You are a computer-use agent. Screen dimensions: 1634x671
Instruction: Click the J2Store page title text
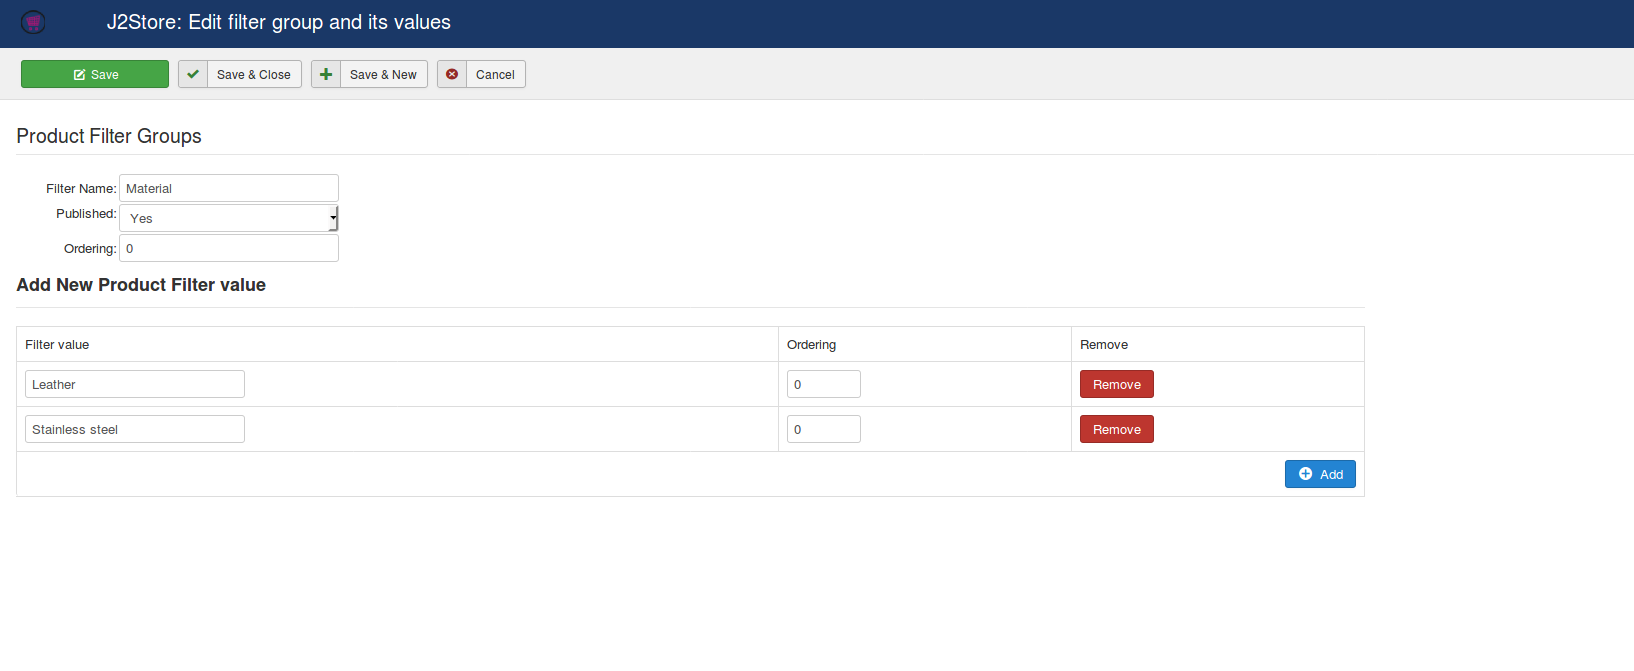point(279,22)
